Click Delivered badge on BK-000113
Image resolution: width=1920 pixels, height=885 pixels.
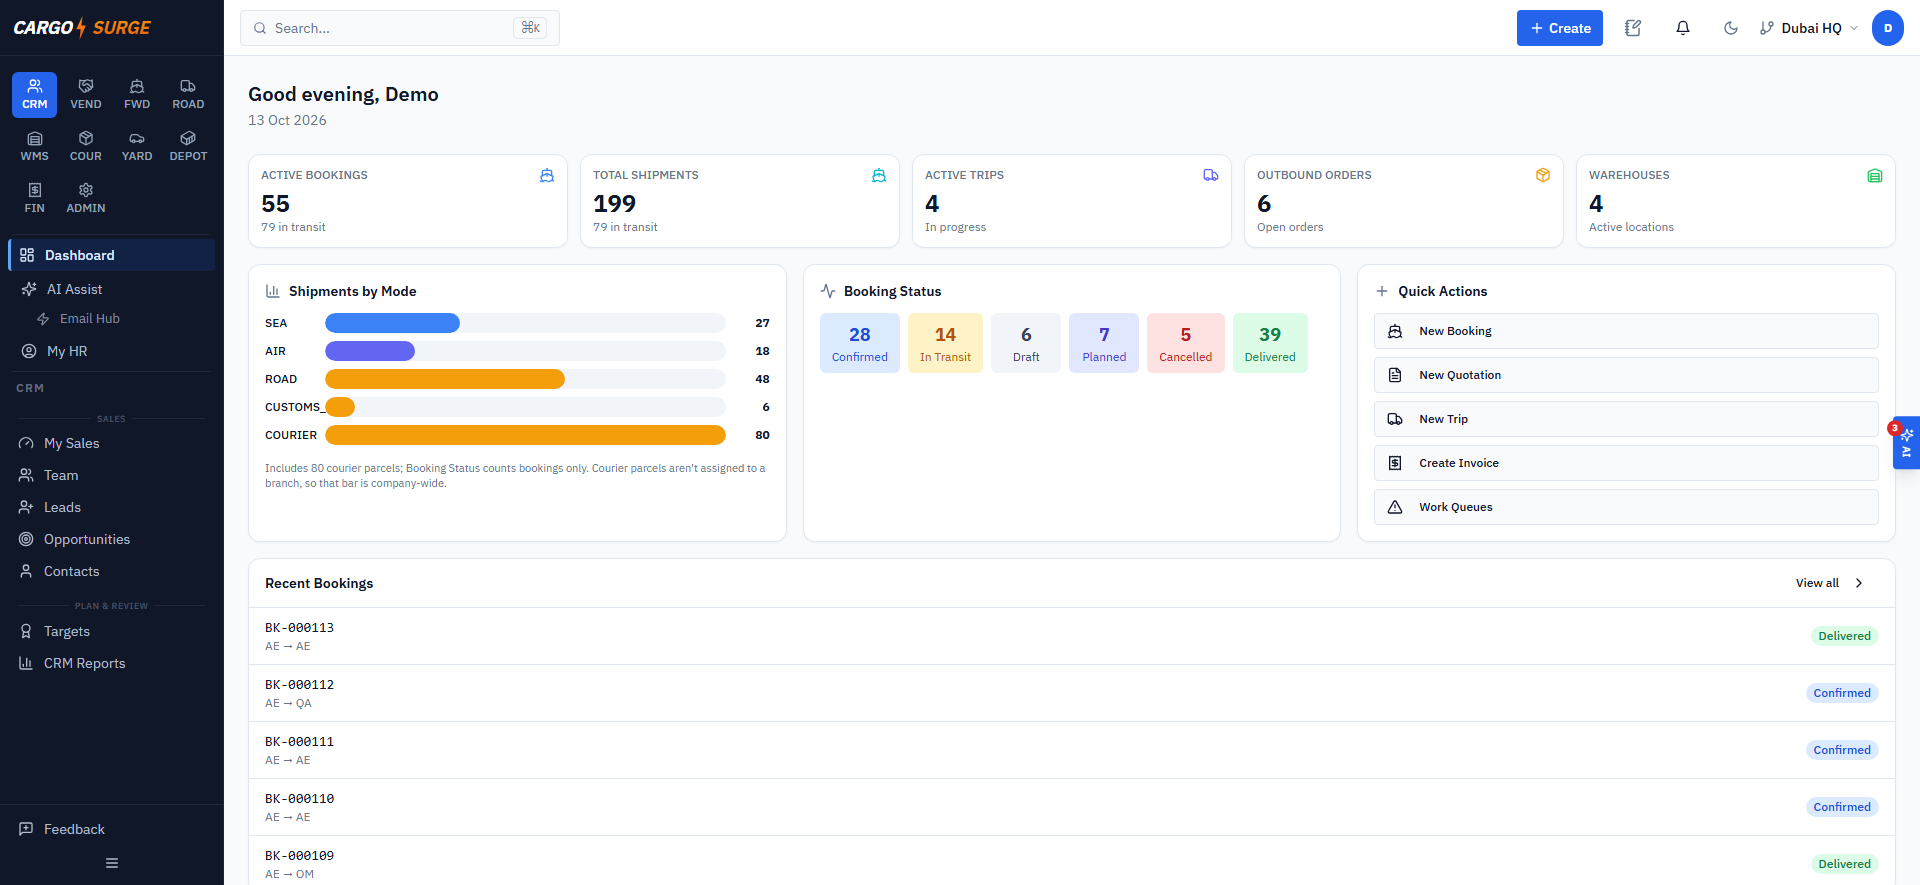[x=1844, y=636]
